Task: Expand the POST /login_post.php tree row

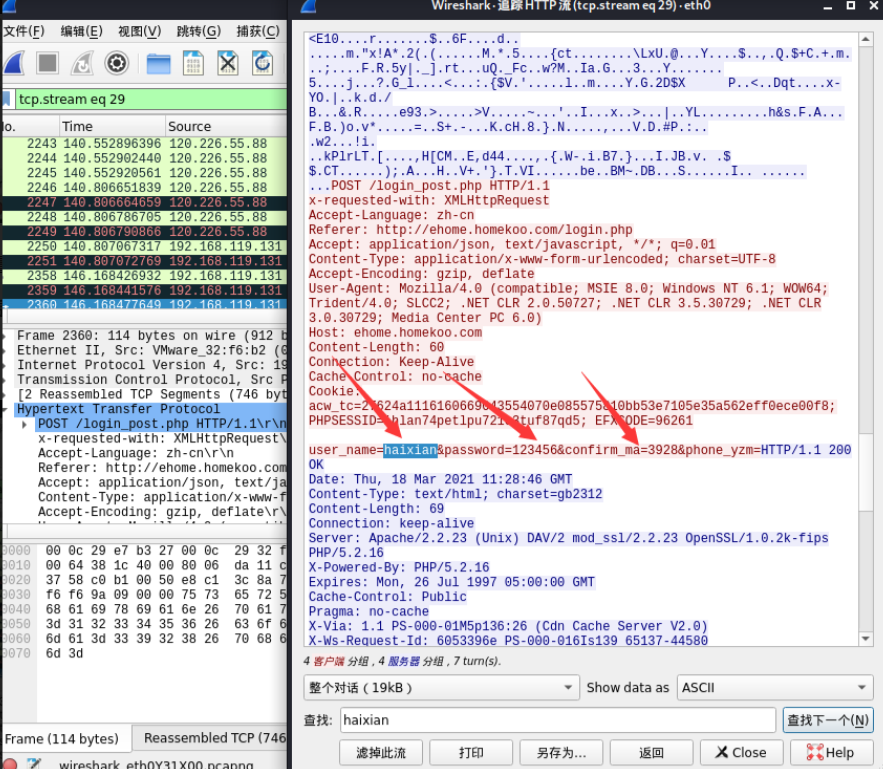Action: [x=24, y=424]
